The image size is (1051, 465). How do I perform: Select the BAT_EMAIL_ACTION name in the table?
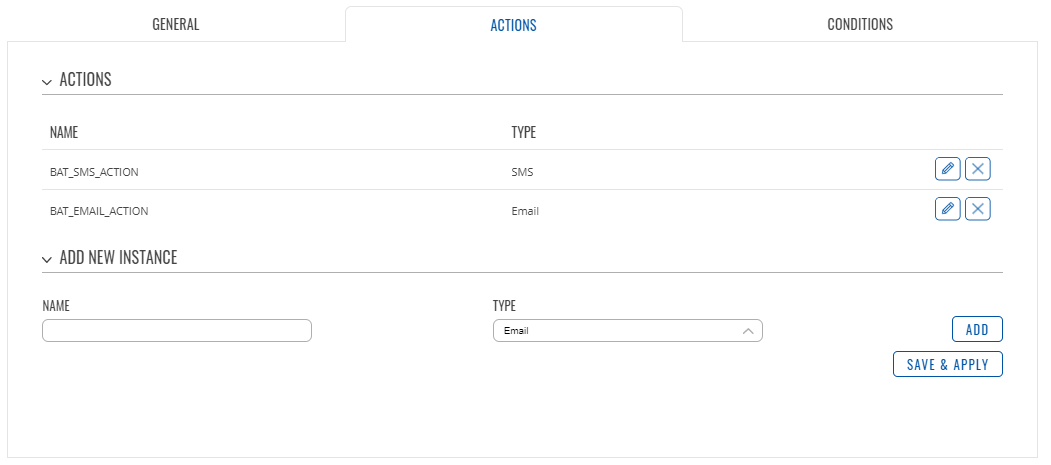point(99,211)
